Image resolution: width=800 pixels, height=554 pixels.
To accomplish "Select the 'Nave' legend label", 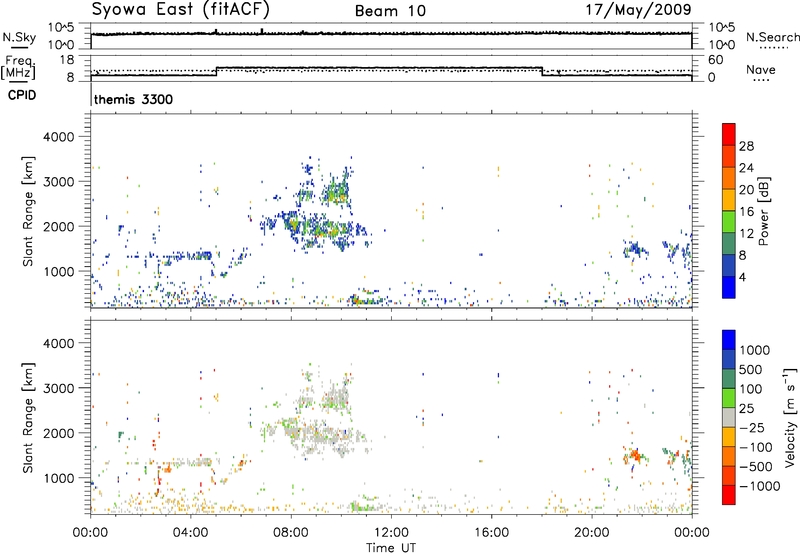I will pyautogui.click(x=761, y=70).
